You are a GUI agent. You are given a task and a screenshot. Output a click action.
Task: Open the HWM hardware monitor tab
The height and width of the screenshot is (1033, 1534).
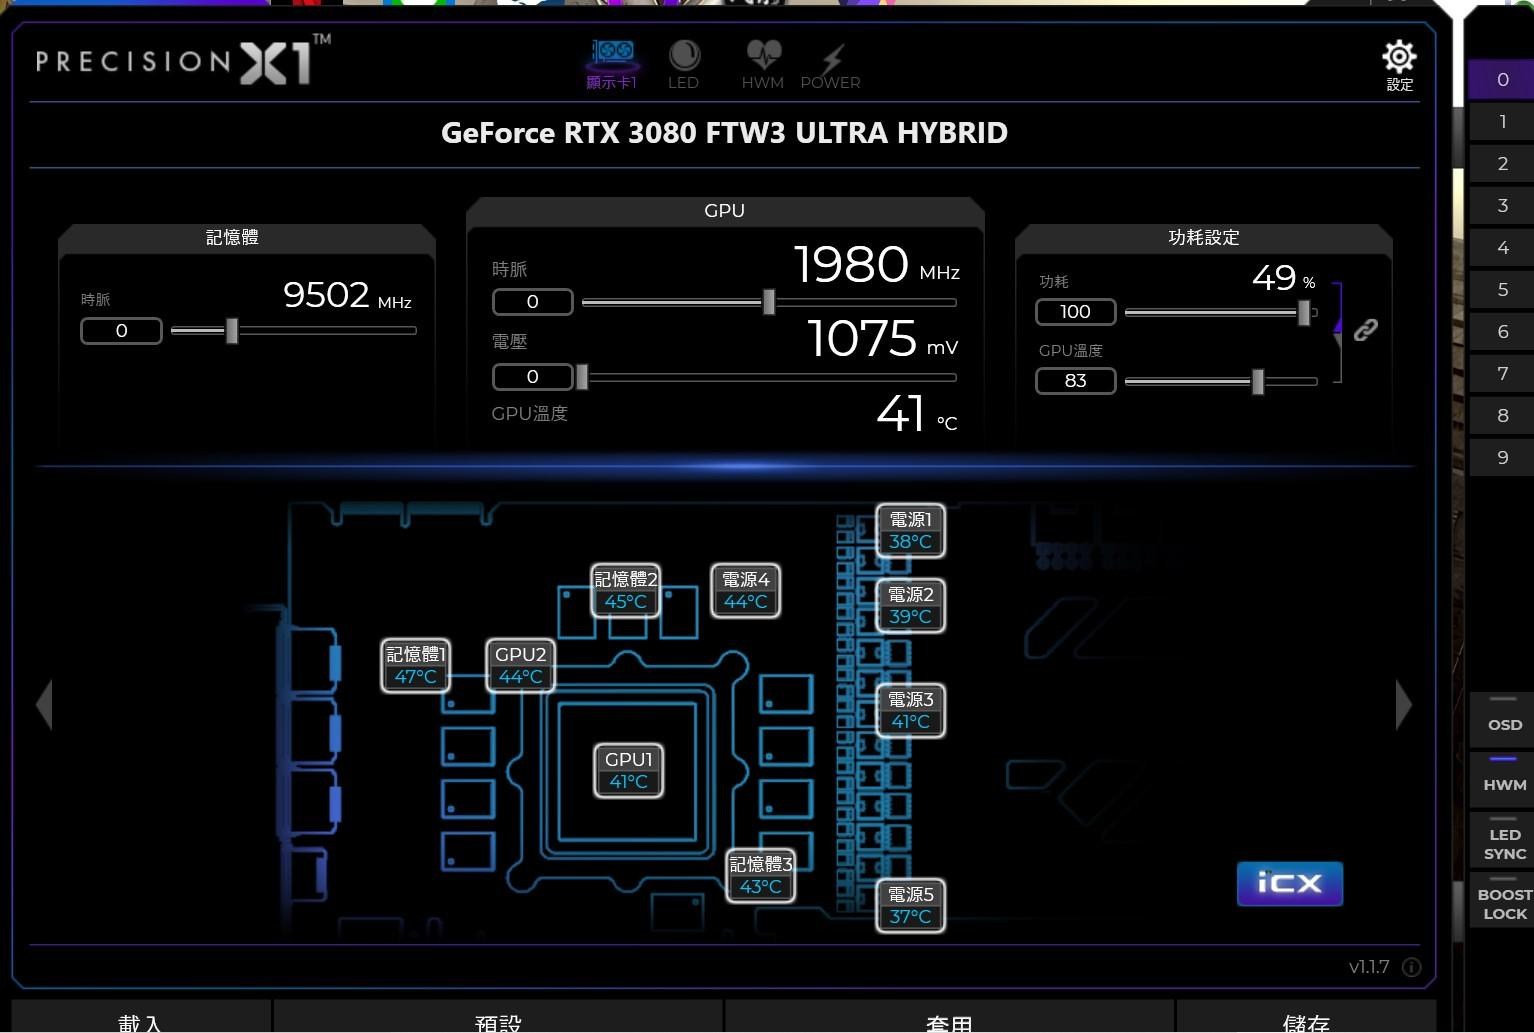(x=763, y=65)
